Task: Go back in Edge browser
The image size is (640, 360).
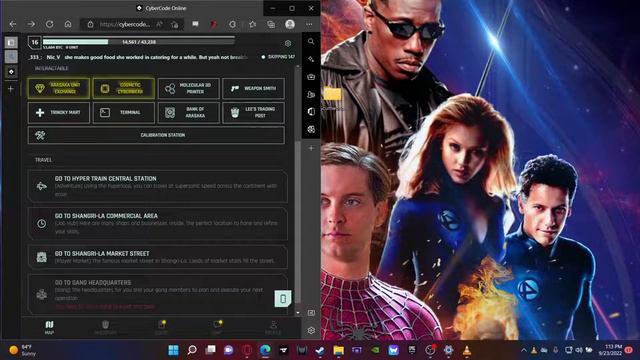Action: pos(13,24)
